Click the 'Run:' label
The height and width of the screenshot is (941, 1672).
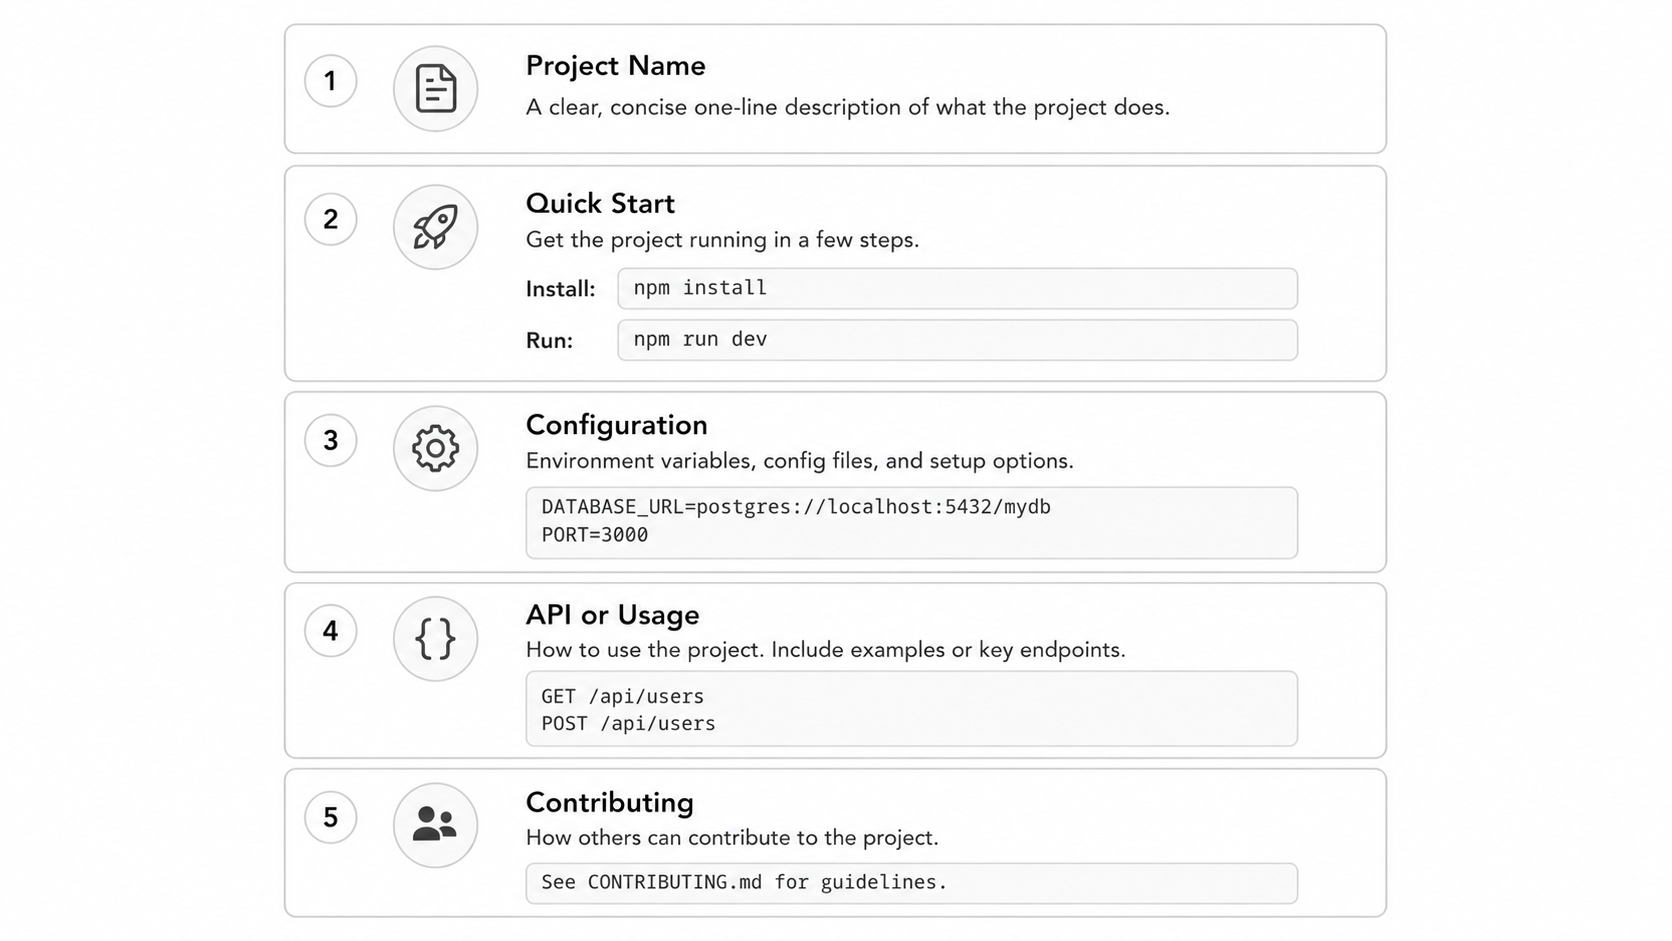coord(549,341)
